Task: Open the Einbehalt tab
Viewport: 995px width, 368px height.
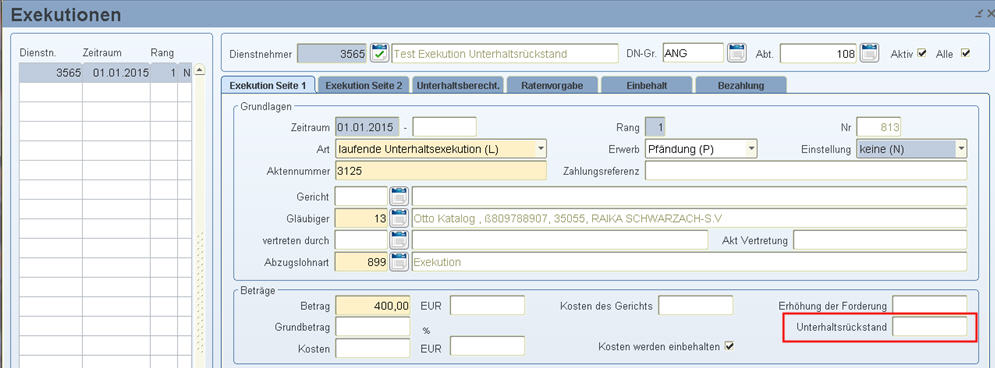Action: point(646,85)
